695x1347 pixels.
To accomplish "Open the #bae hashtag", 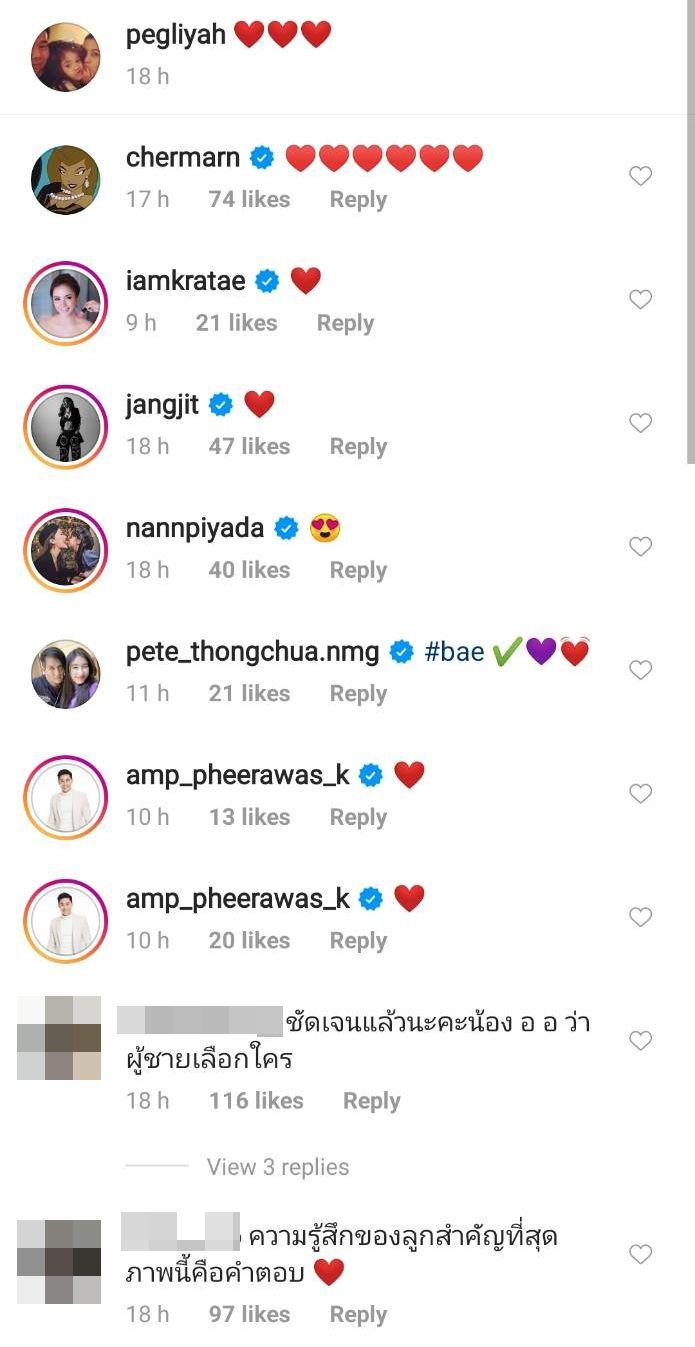I will tap(454, 653).
